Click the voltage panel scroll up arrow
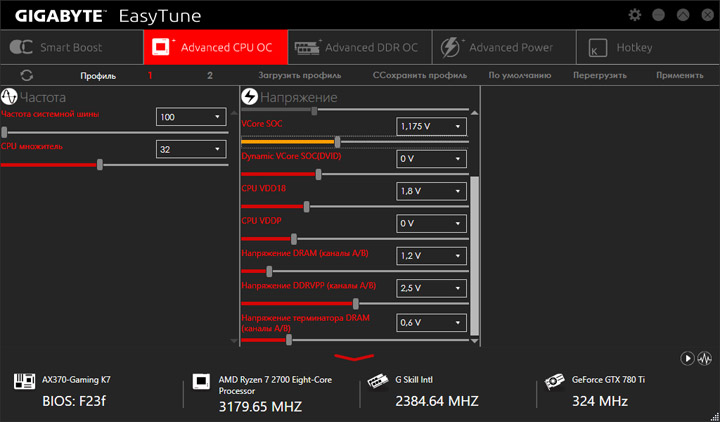720x422 pixels. [475, 113]
